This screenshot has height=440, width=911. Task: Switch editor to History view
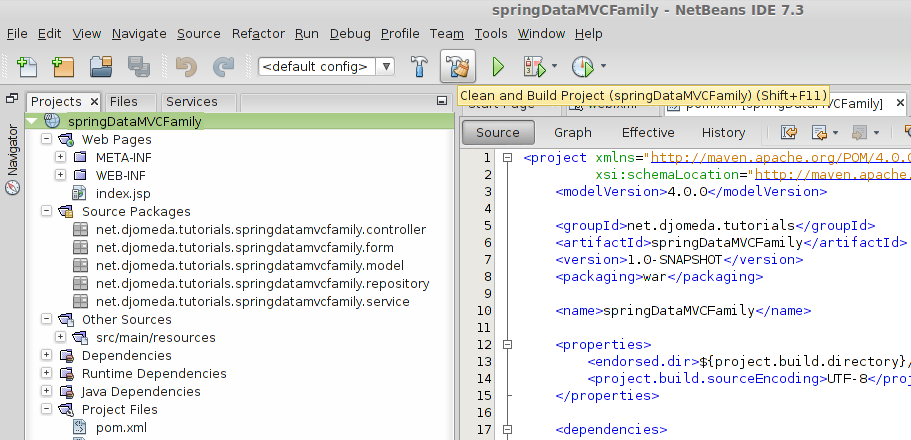coord(723,133)
